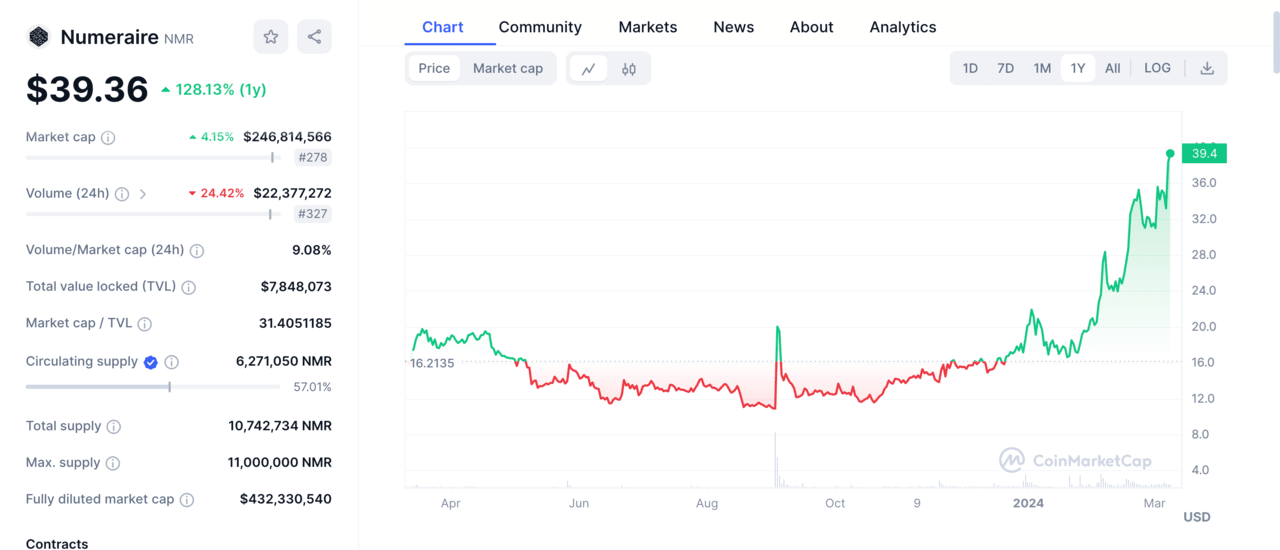
Task: Open Market cap info tooltip icon
Action: pos(108,138)
